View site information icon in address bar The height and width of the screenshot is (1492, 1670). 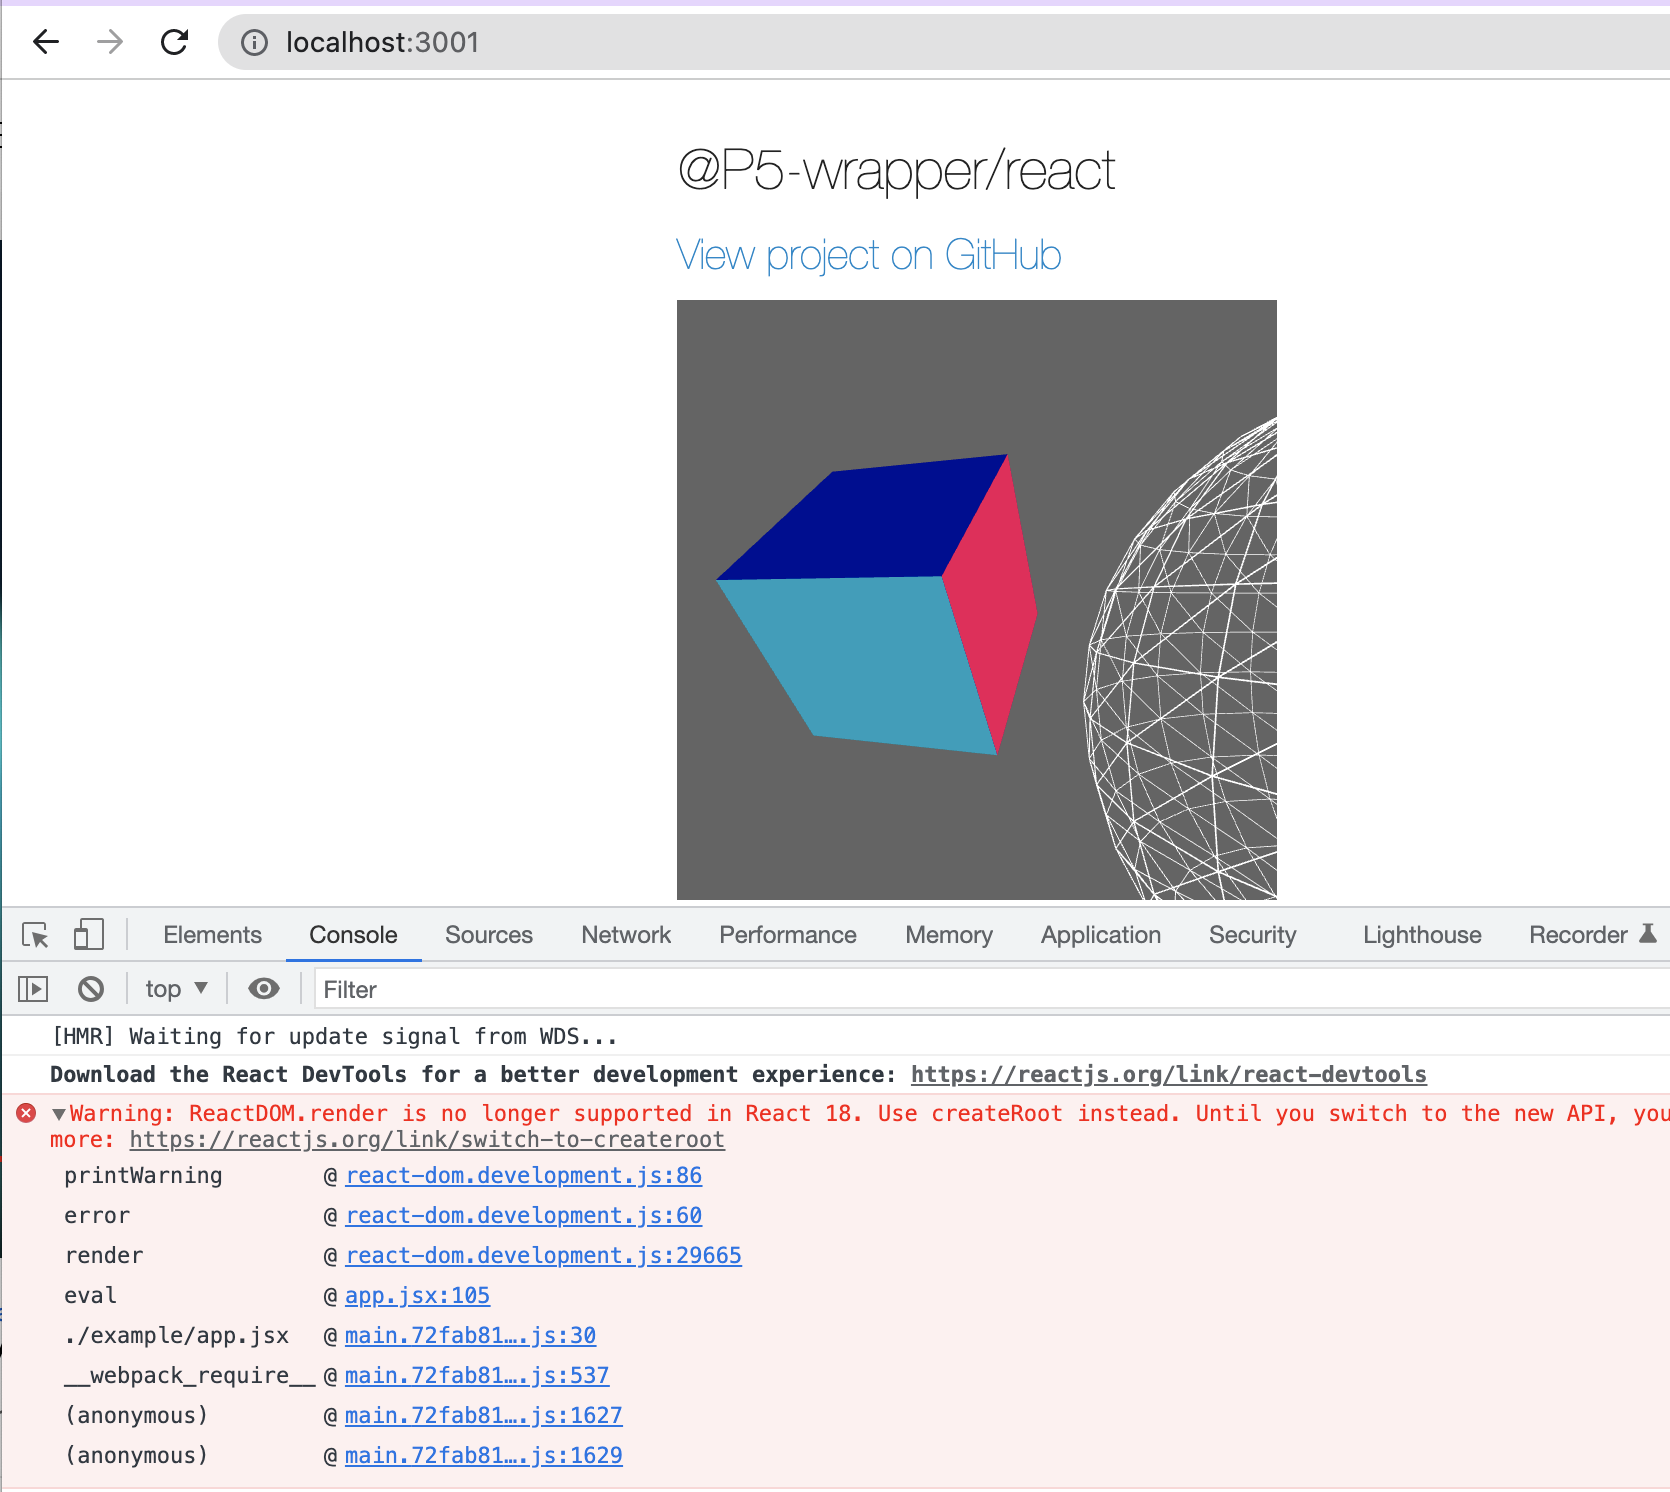coord(255,42)
